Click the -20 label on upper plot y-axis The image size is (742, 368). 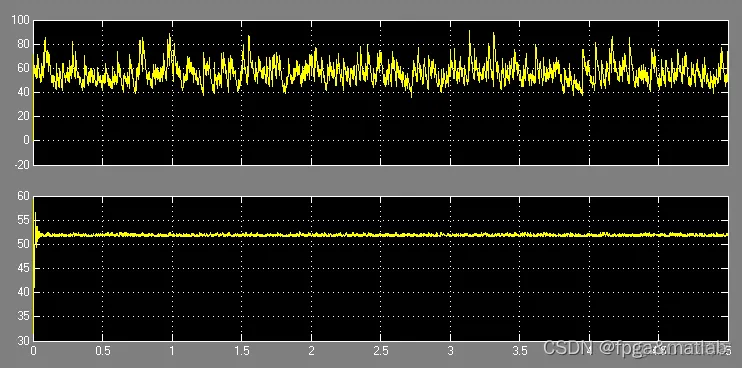[x=22, y=165]
